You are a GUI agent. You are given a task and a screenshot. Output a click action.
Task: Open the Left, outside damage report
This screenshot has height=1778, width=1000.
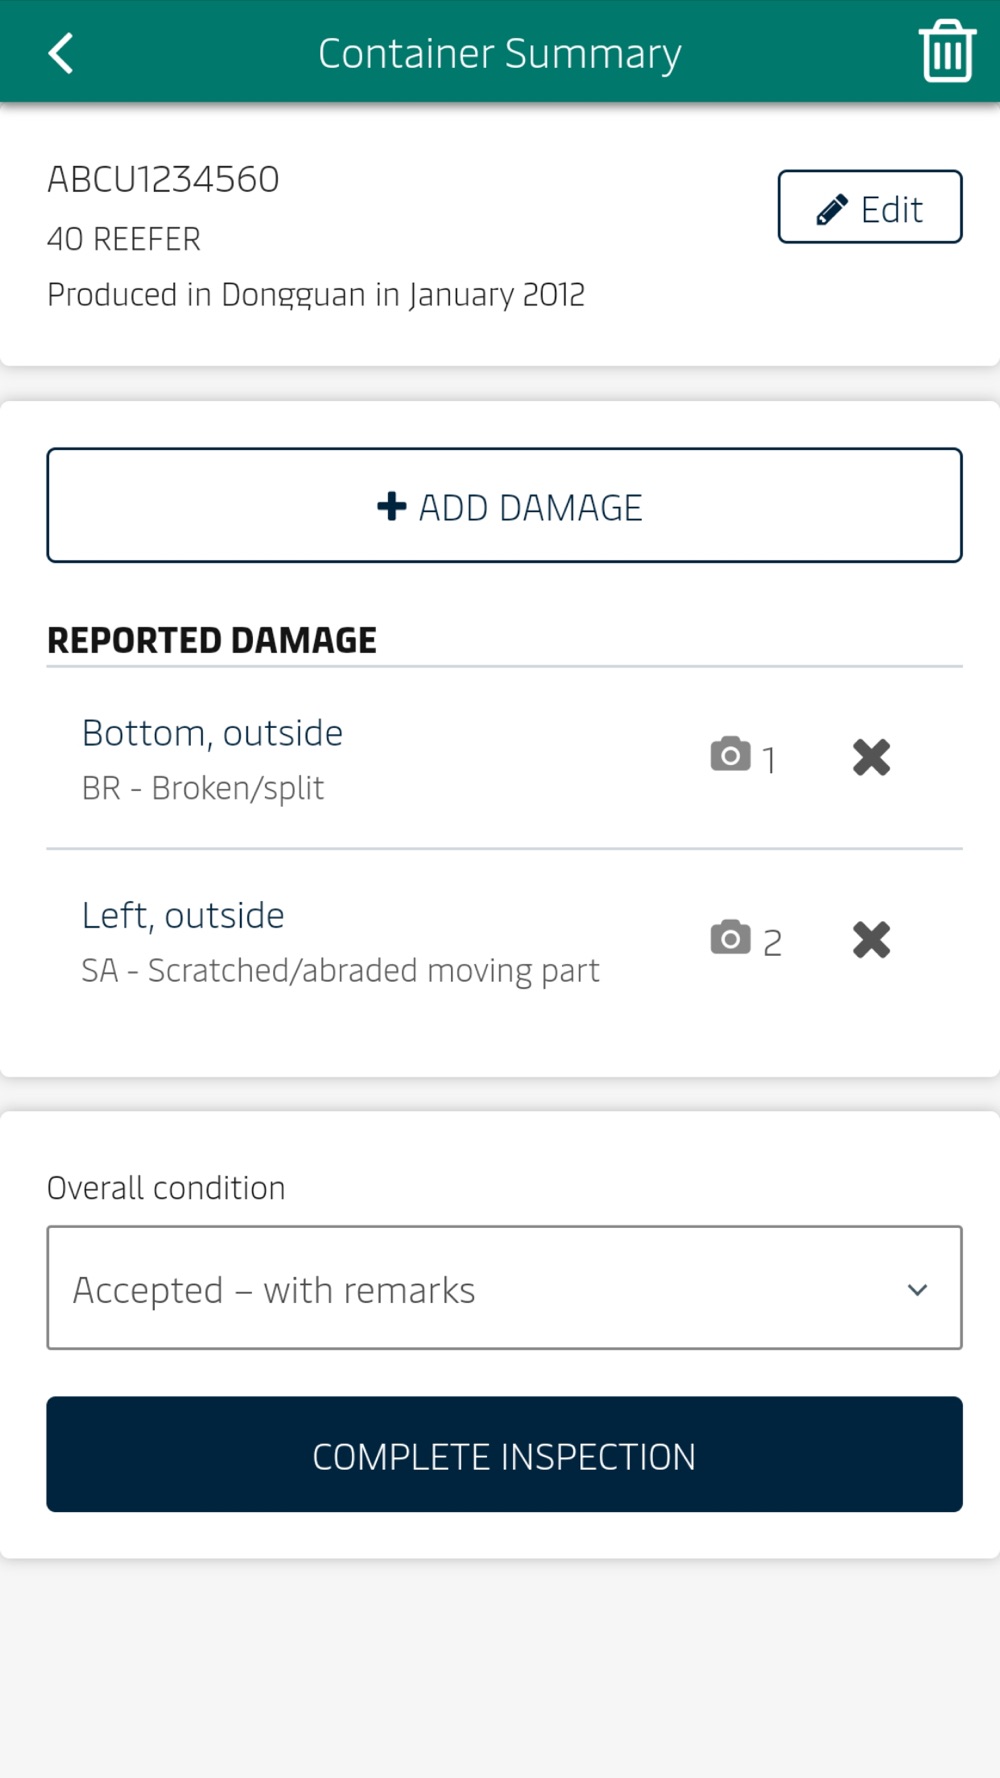[183, 915]
